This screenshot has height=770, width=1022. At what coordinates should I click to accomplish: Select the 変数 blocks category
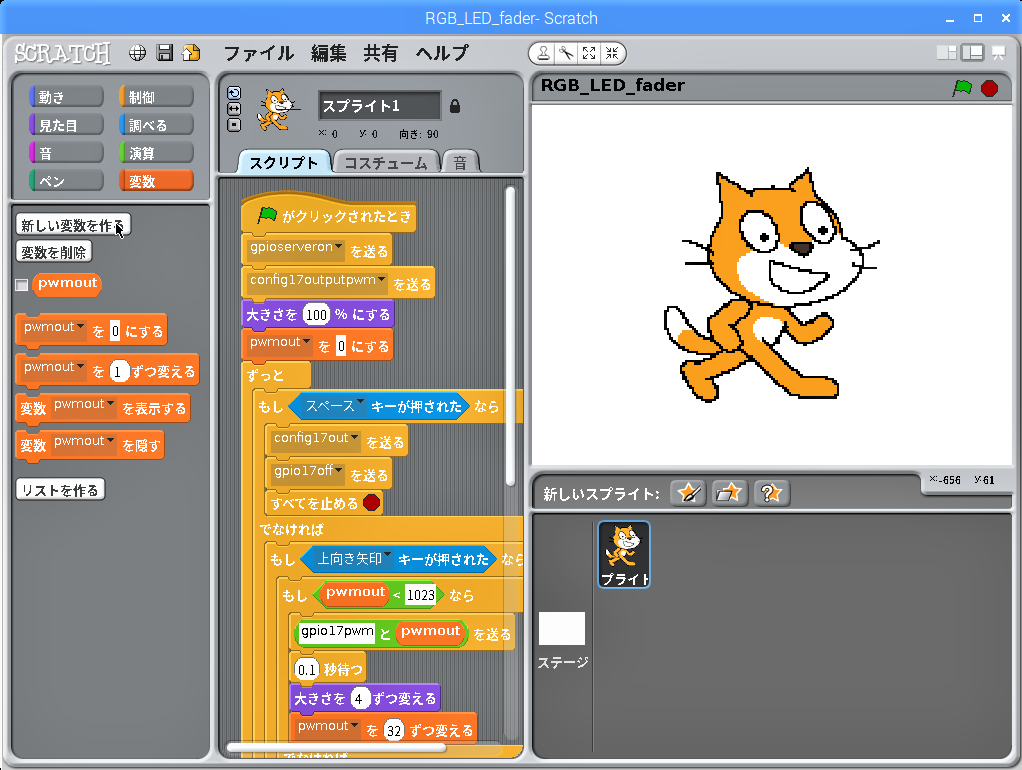pos(156,181)
